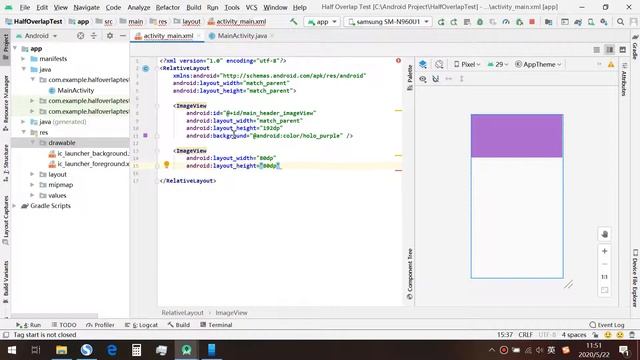This screenshot has width=640, height=360.
Task: Expand Gradle Scripts node
Action: (15, 206)
